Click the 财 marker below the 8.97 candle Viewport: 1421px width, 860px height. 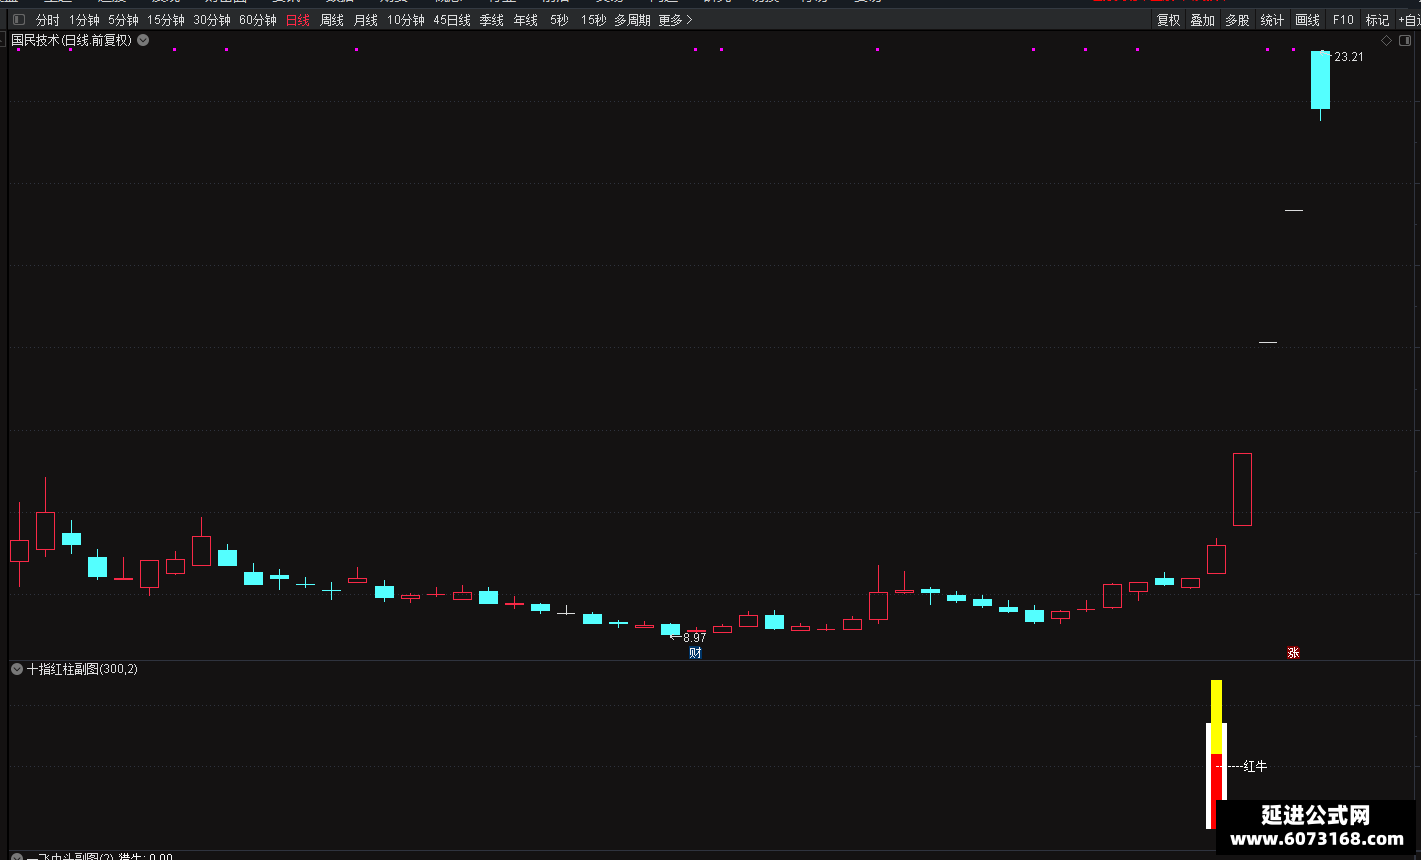(695, 653)
